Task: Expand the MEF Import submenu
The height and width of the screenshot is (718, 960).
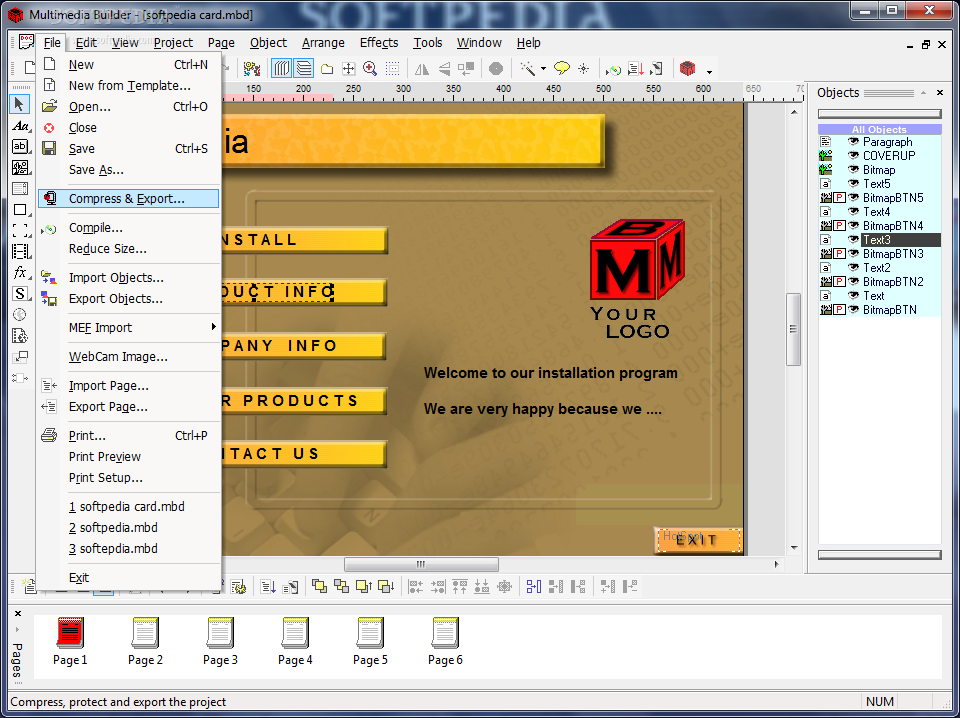Action: (x=130, y=327)
